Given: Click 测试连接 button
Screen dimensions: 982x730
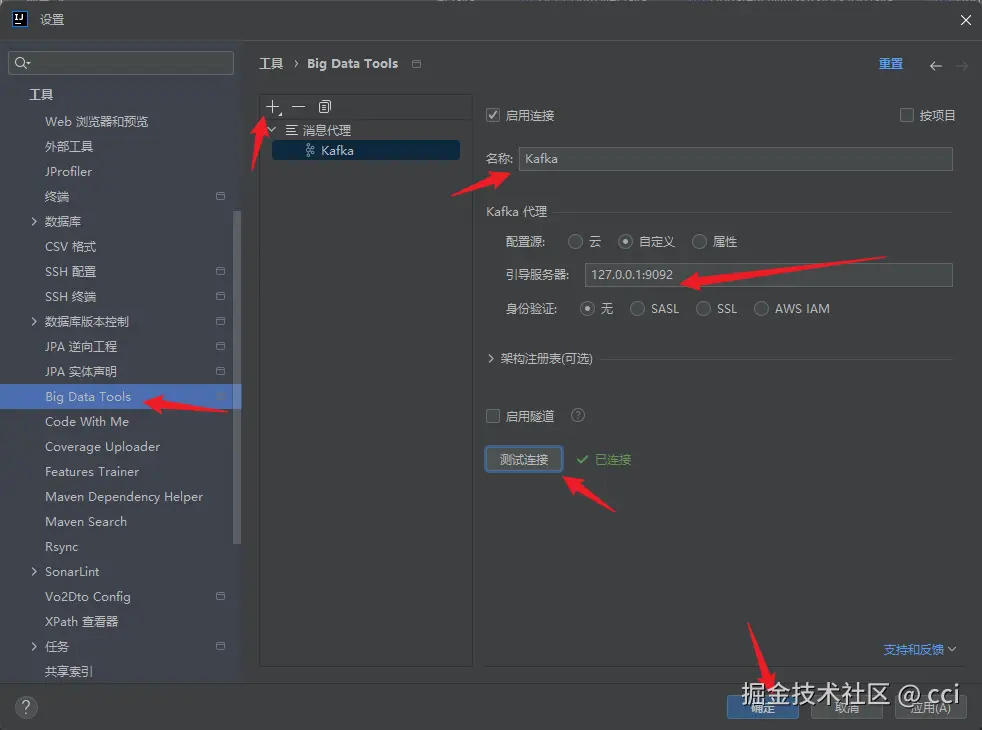Looking at the screenshot, I should pos(524,459).
